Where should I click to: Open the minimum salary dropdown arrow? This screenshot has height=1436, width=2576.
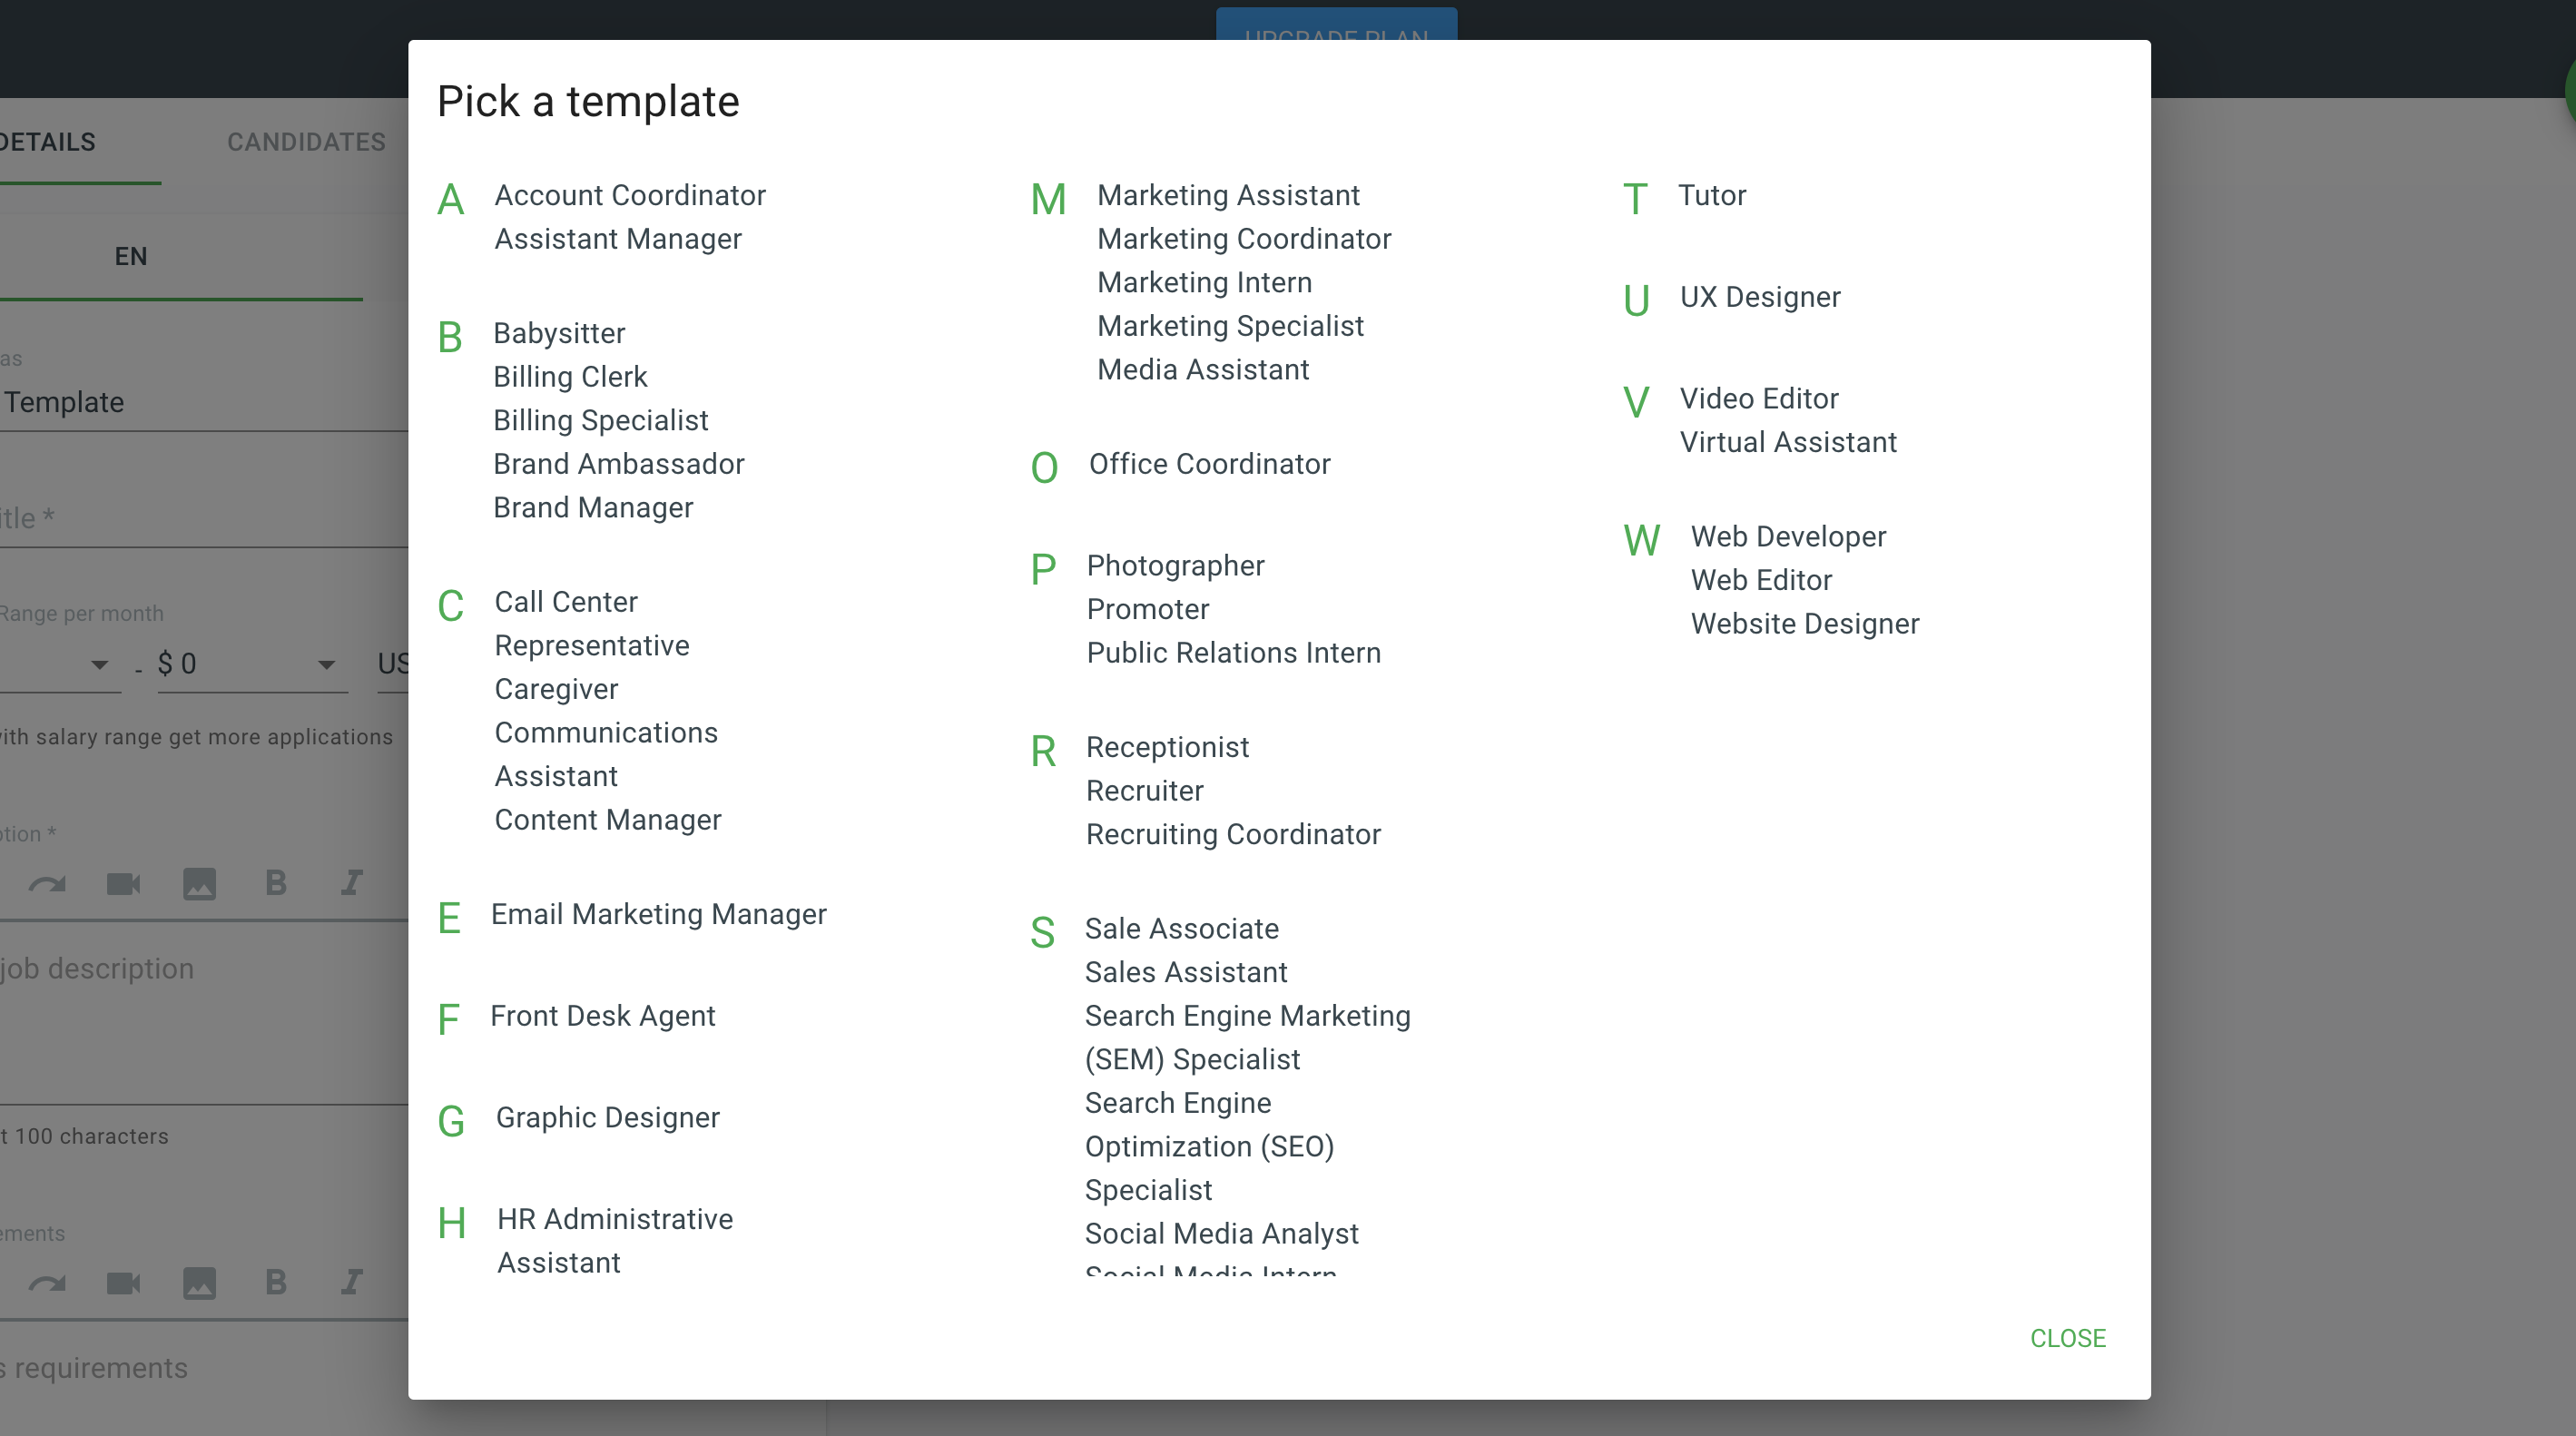99,665
